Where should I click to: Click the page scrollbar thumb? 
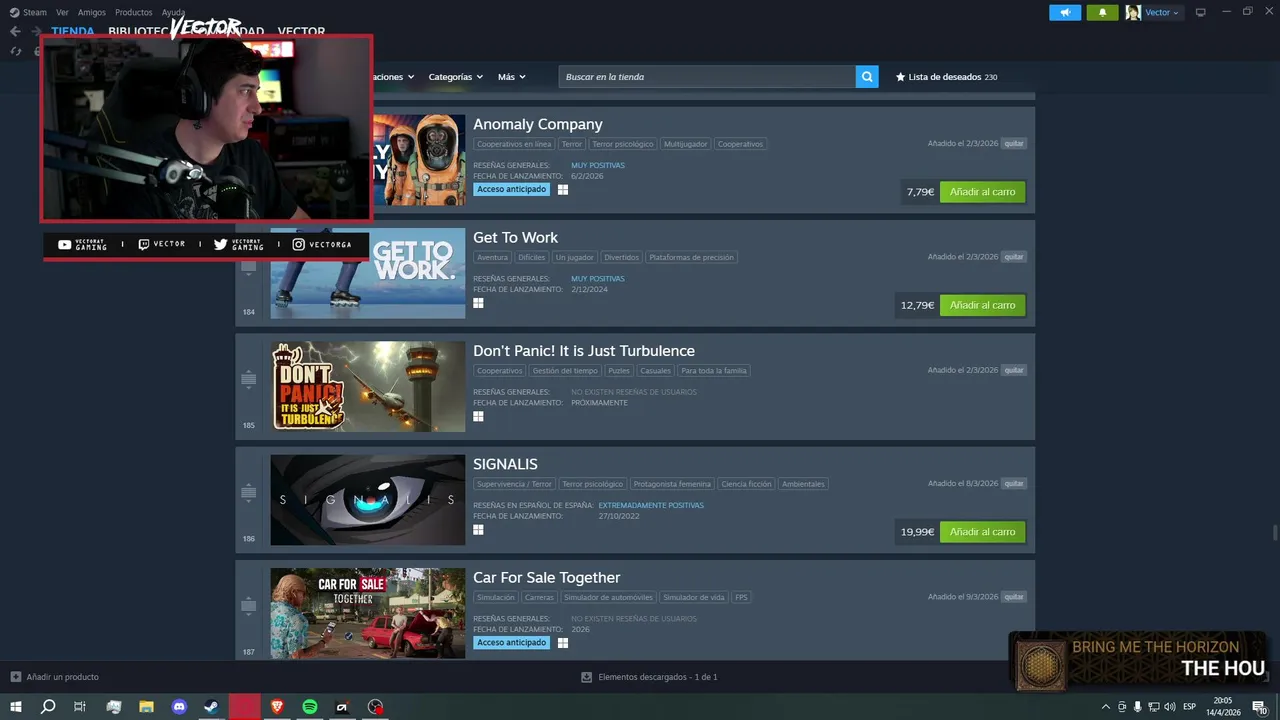point(1275,531)
